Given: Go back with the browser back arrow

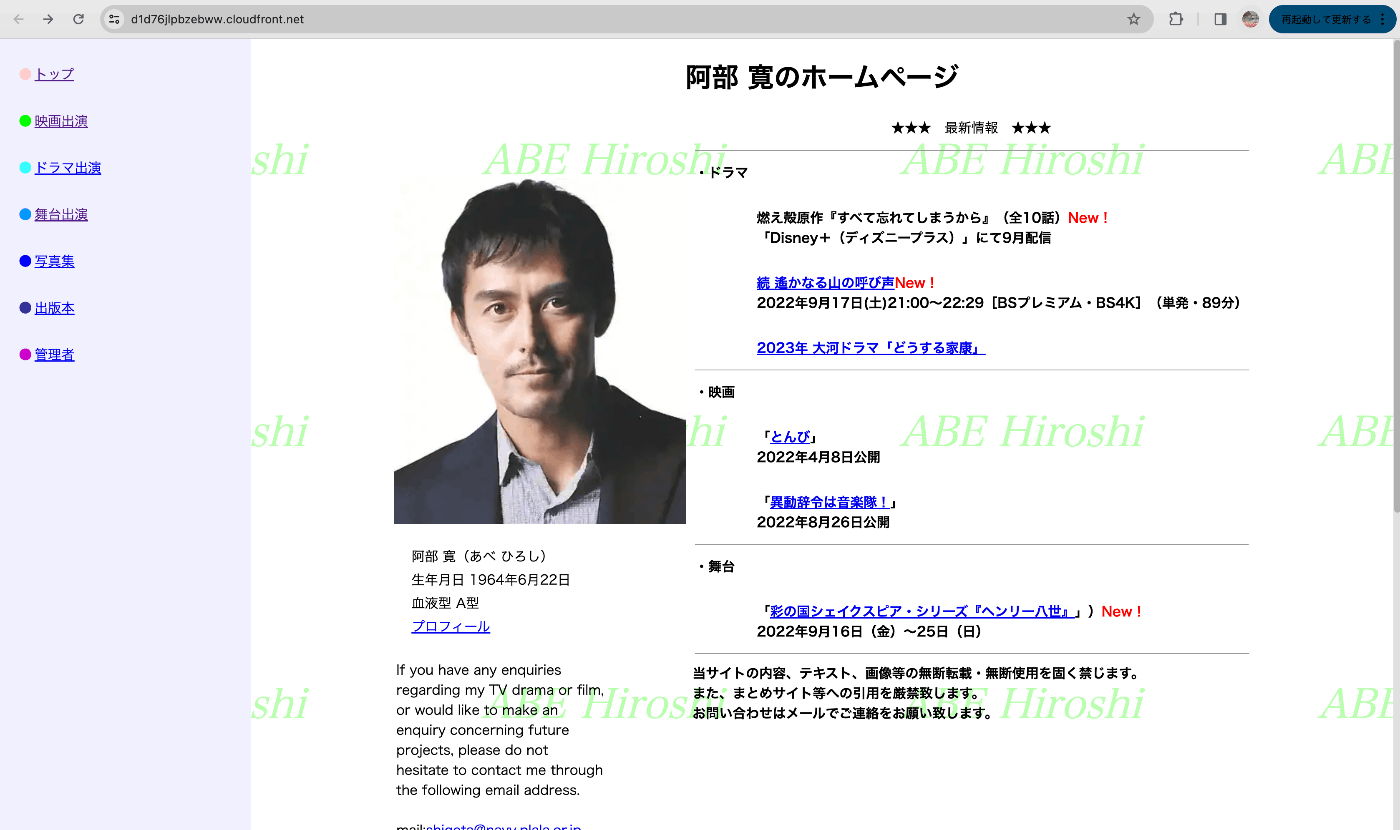Looking at the screenshot, I should (18, 19).
